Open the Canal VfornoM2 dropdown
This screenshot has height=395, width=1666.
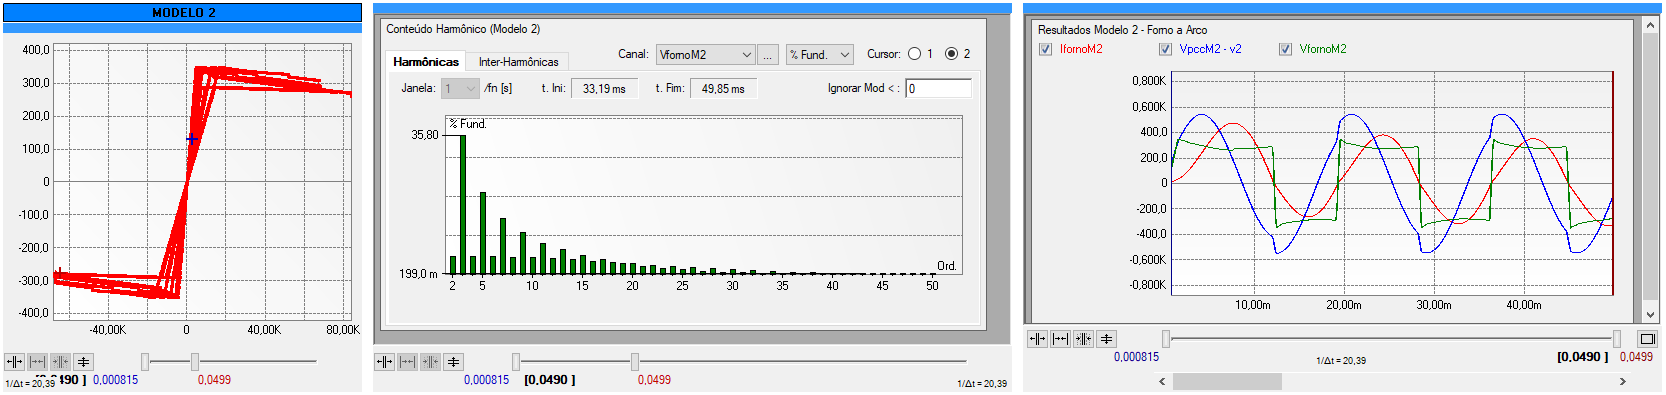click(x=705, y=55)
